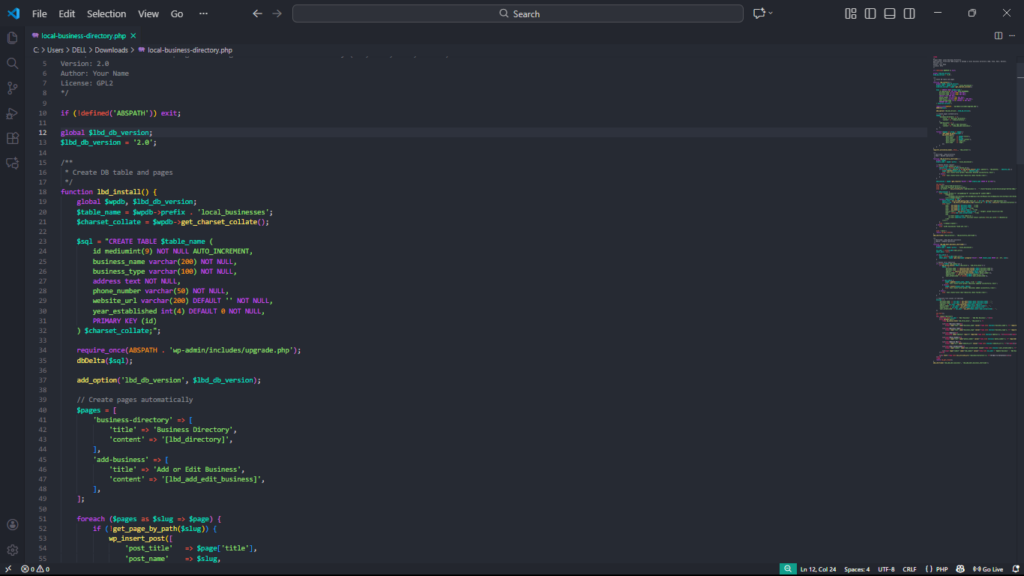Viewport: 1024px width, 576px height.
Task: Open the Manage gear icon
Action: click(13, 549)
